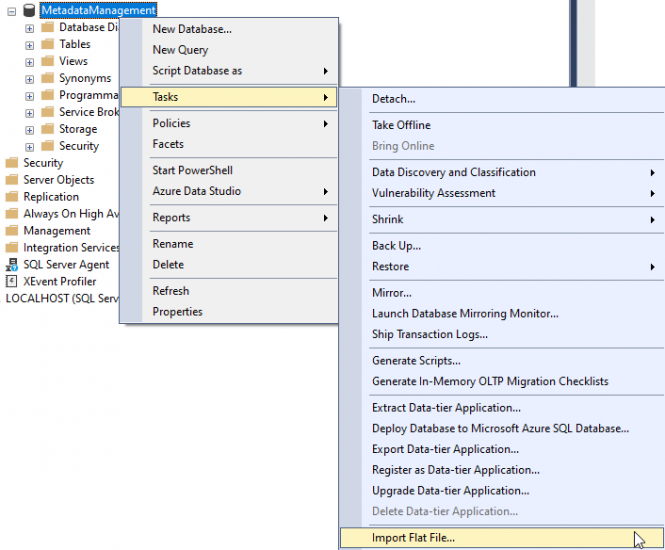Screen dimensions: 665x550
Task: Open Properties from the context menu
Action: [177, 312]
